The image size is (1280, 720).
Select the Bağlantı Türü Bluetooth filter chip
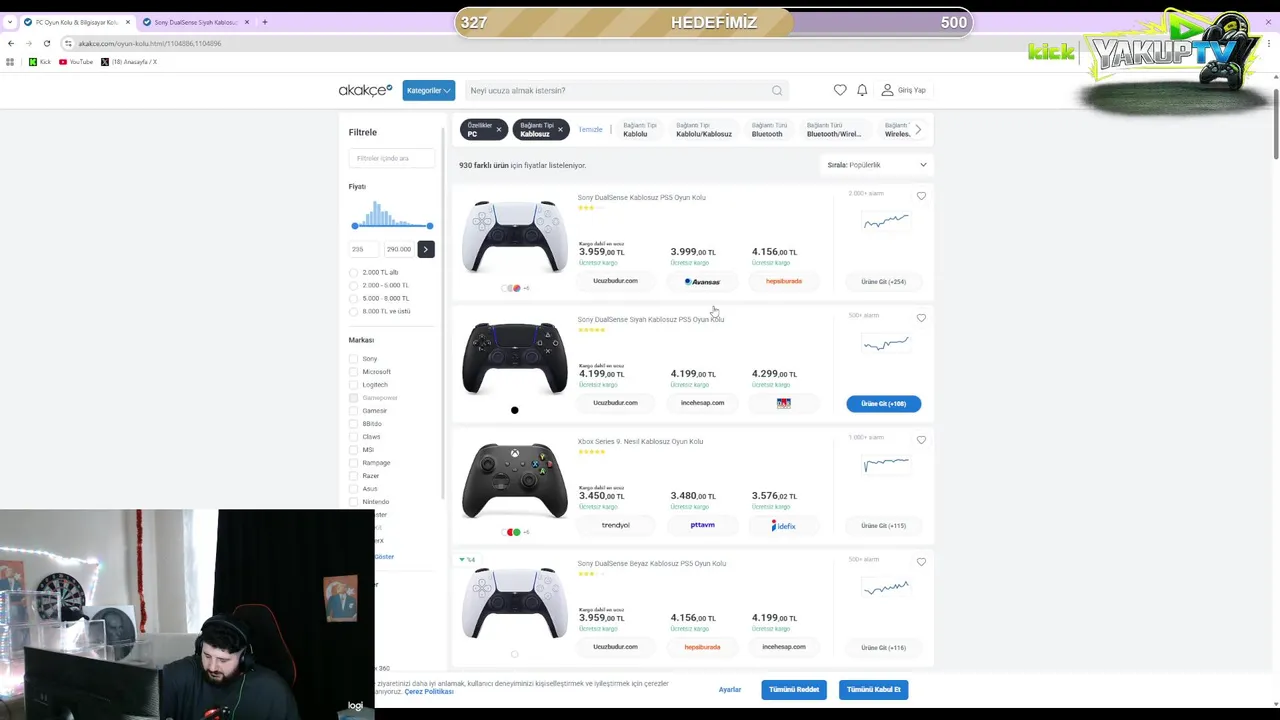coord(769,130)
